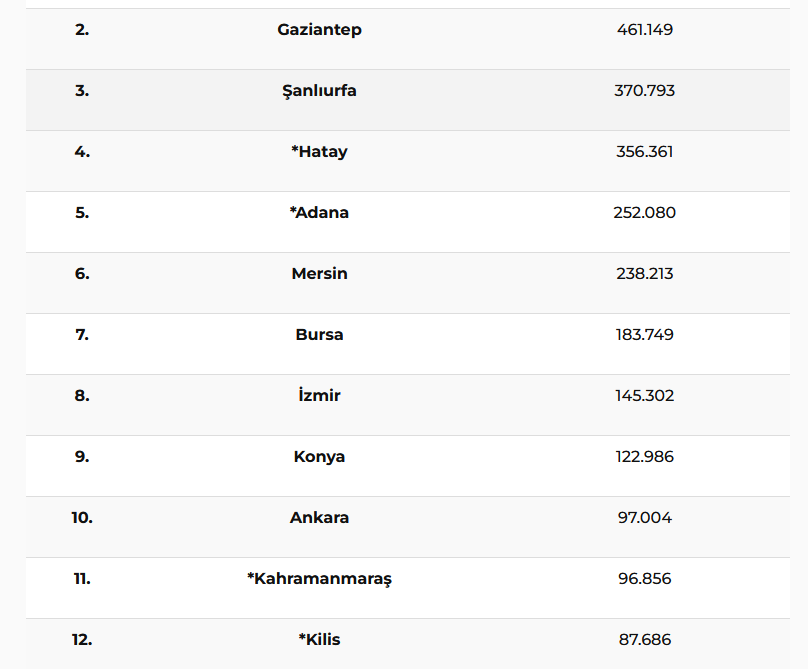Click the value 461.149
The image size is (808, 669).
point(645,30)
